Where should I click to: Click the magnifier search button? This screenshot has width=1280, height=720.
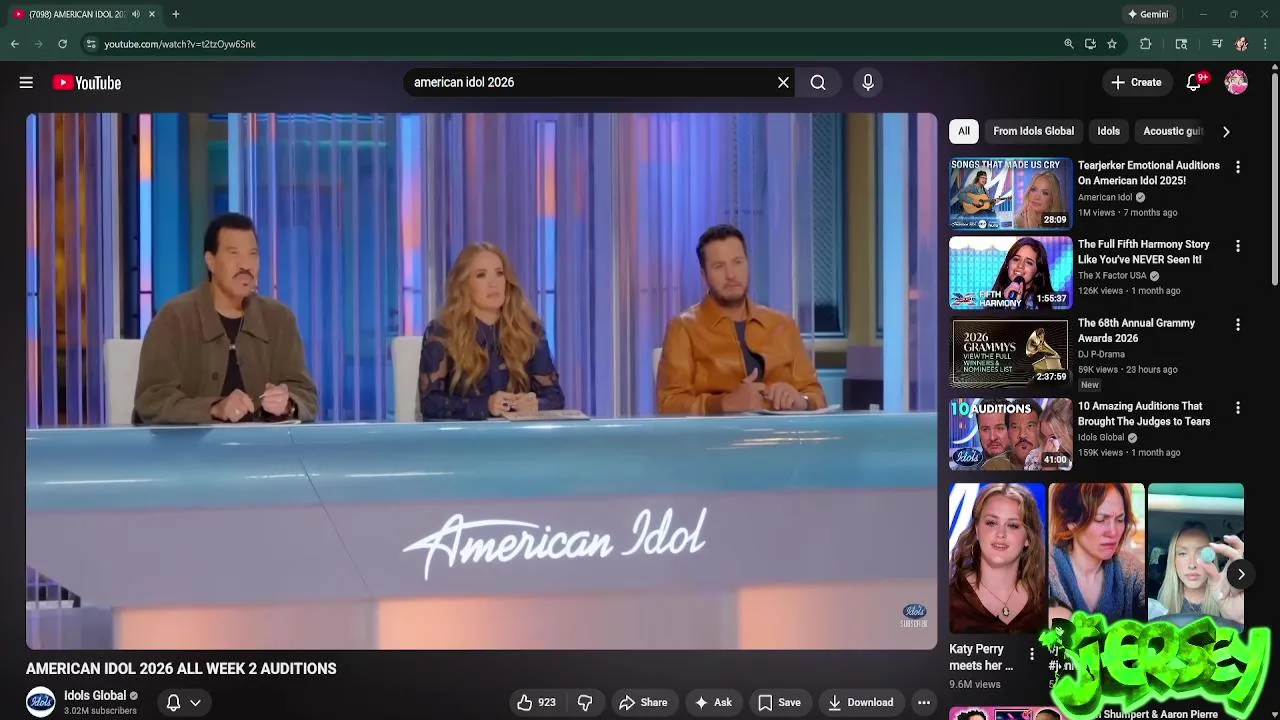818,83
